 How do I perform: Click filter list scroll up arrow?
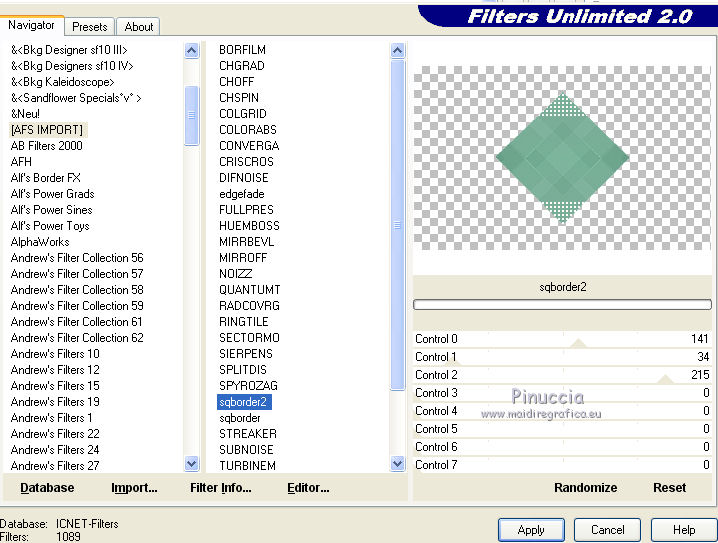(x=397, y=50)
